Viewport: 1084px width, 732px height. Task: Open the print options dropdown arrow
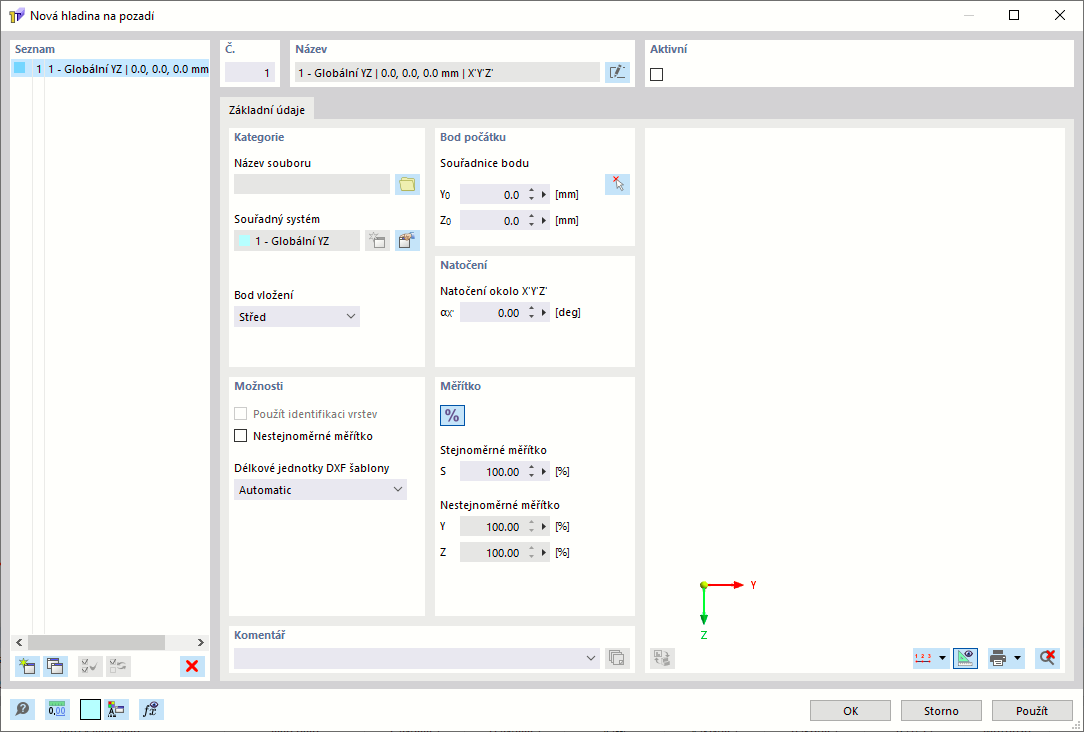pos(1018,658)
